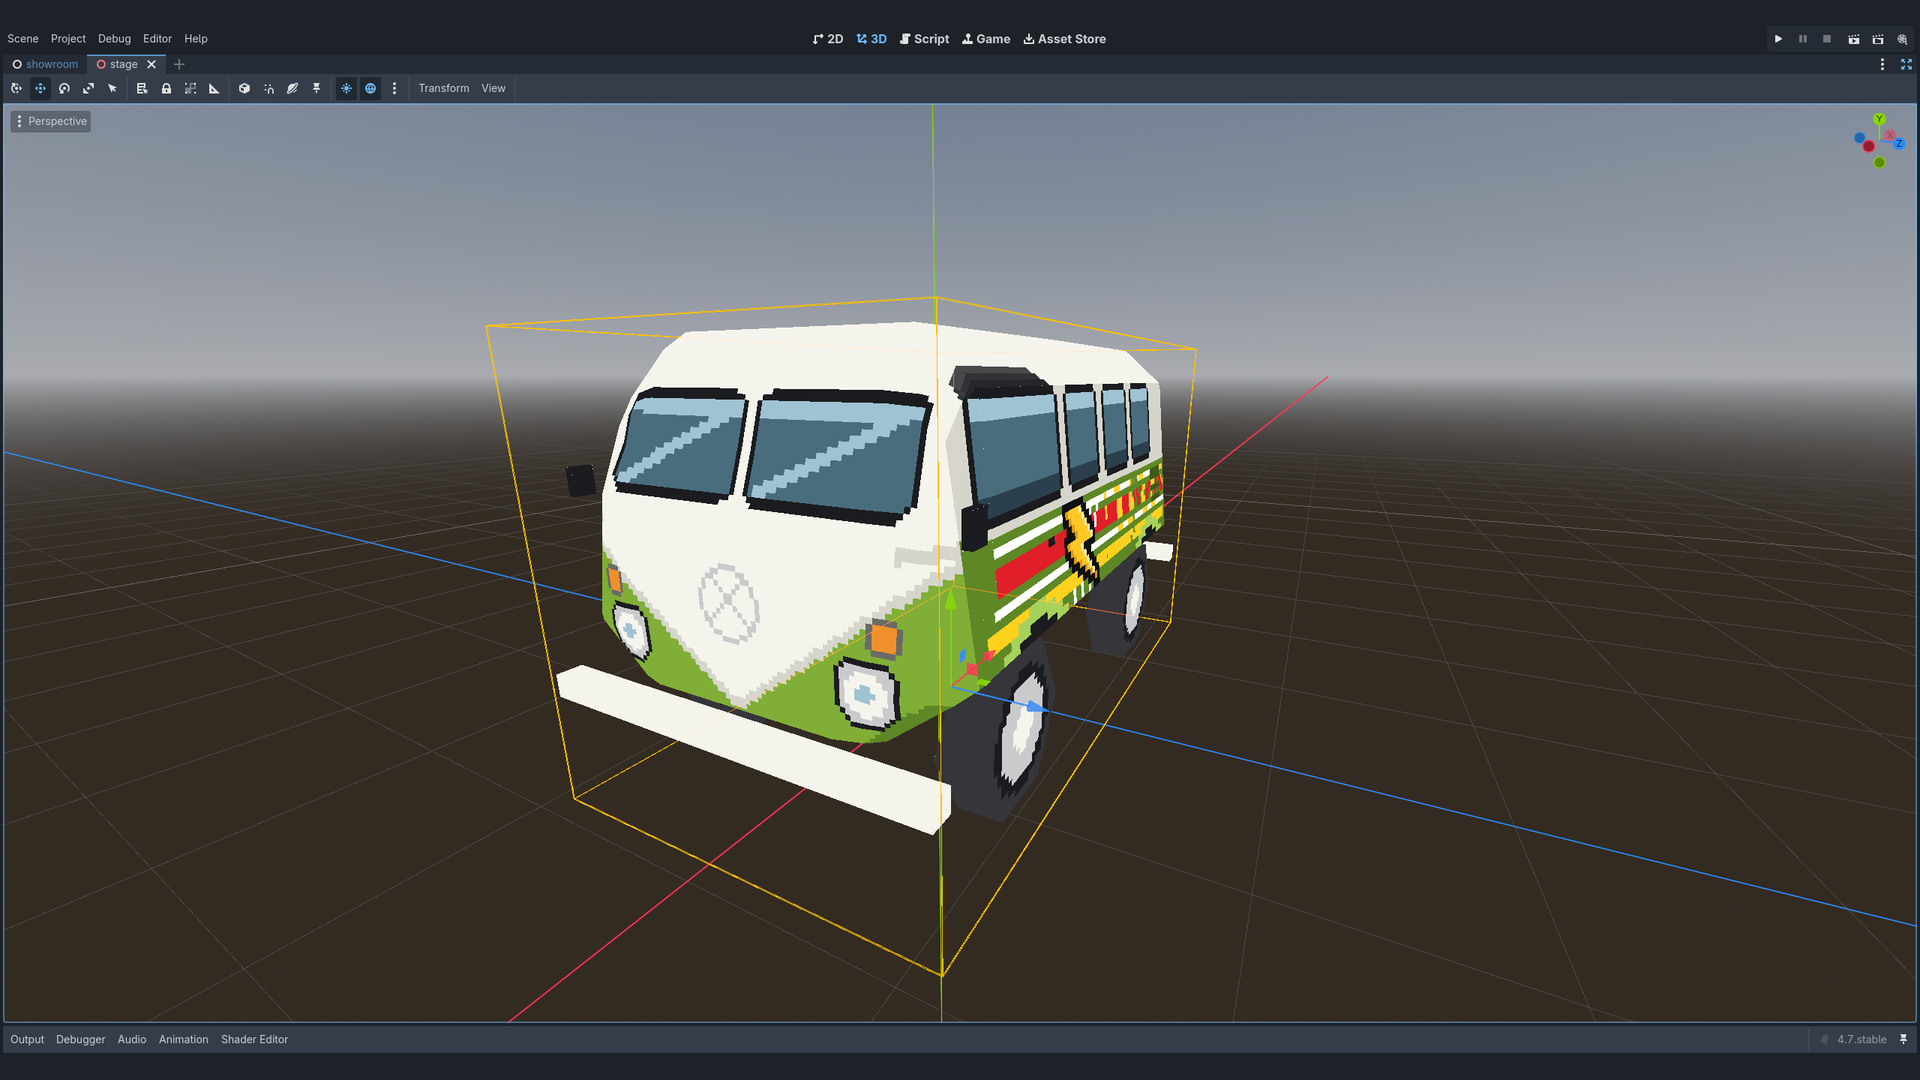Viewport: 1920px width, 1080px height.
Task: Close the stage scene tab
Action: click(152, 64)
